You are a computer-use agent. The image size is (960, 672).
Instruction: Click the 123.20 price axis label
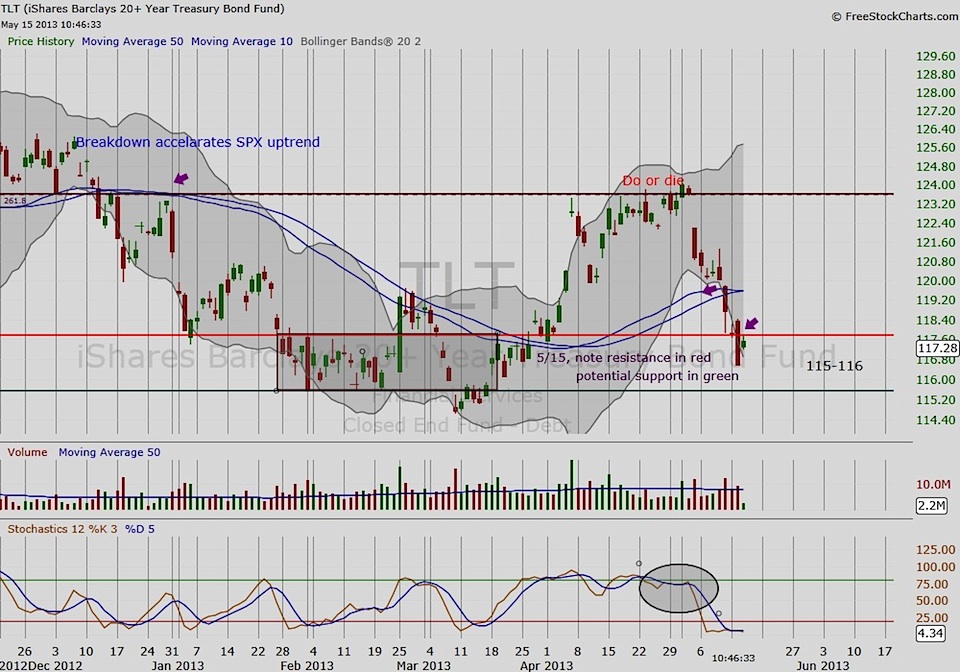click(x=936, y=204)
